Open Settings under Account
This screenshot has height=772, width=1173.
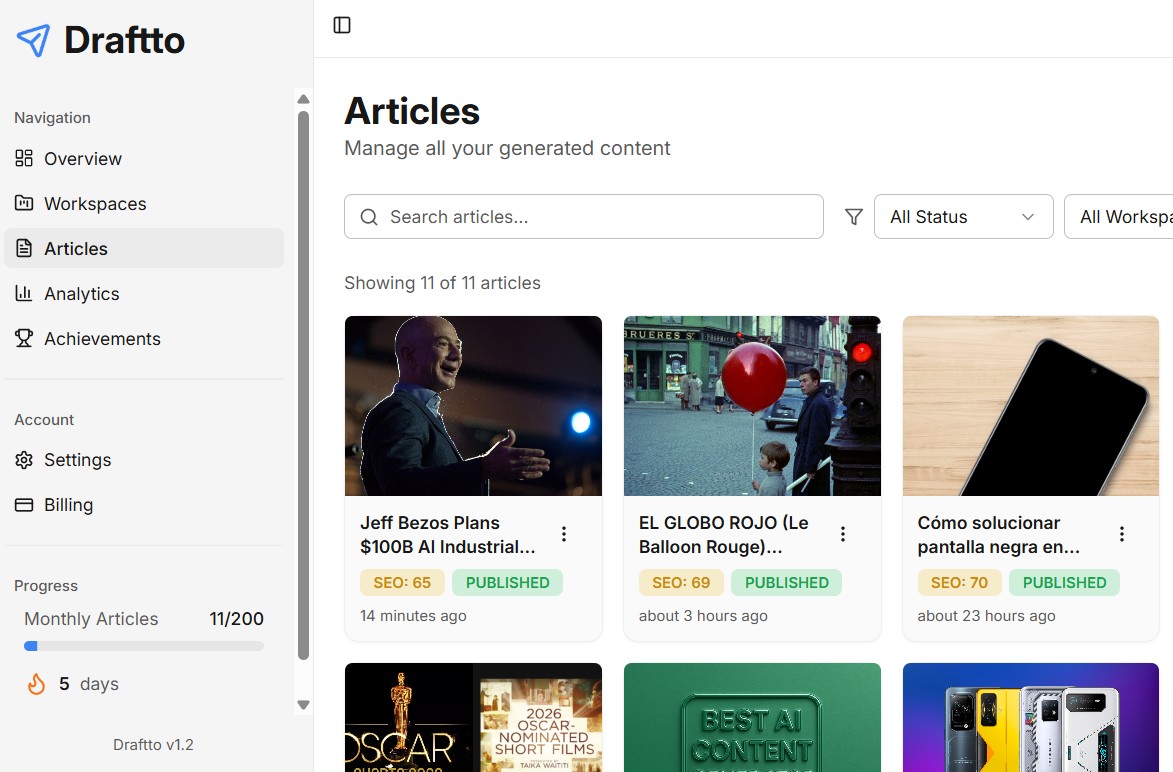(144, 460)
